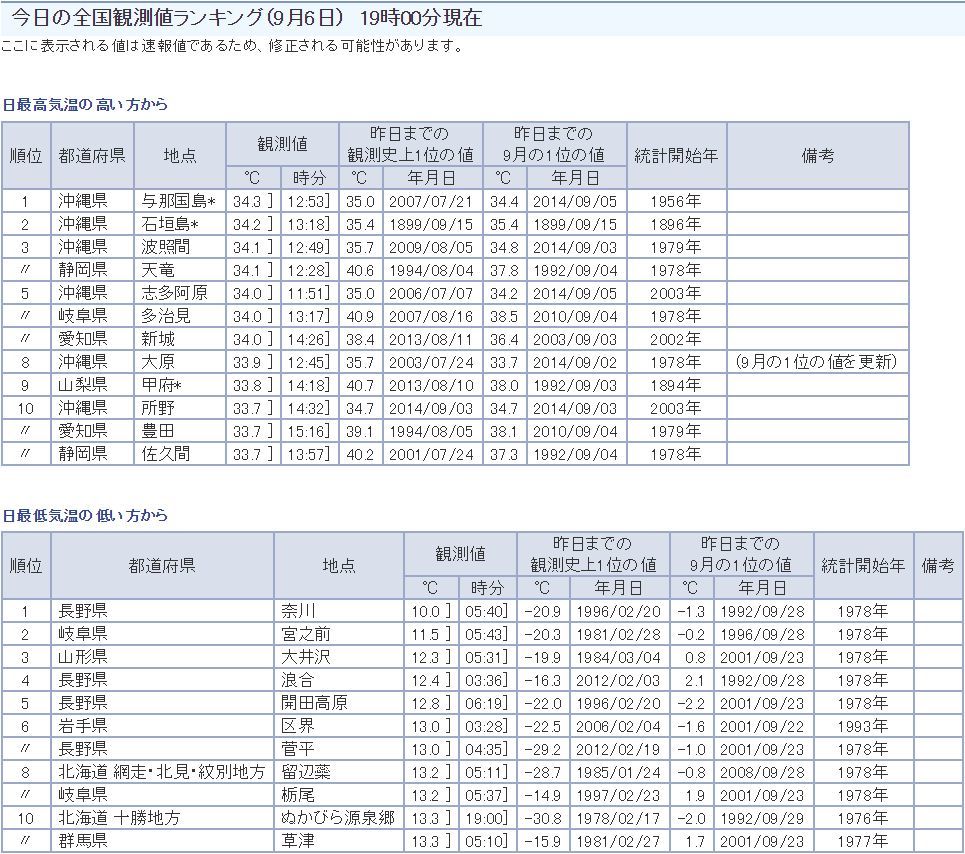This screenshot has height=854, width=965.
Task: Select the 大井沢 observation point
Action: click(x=305, y=657)
